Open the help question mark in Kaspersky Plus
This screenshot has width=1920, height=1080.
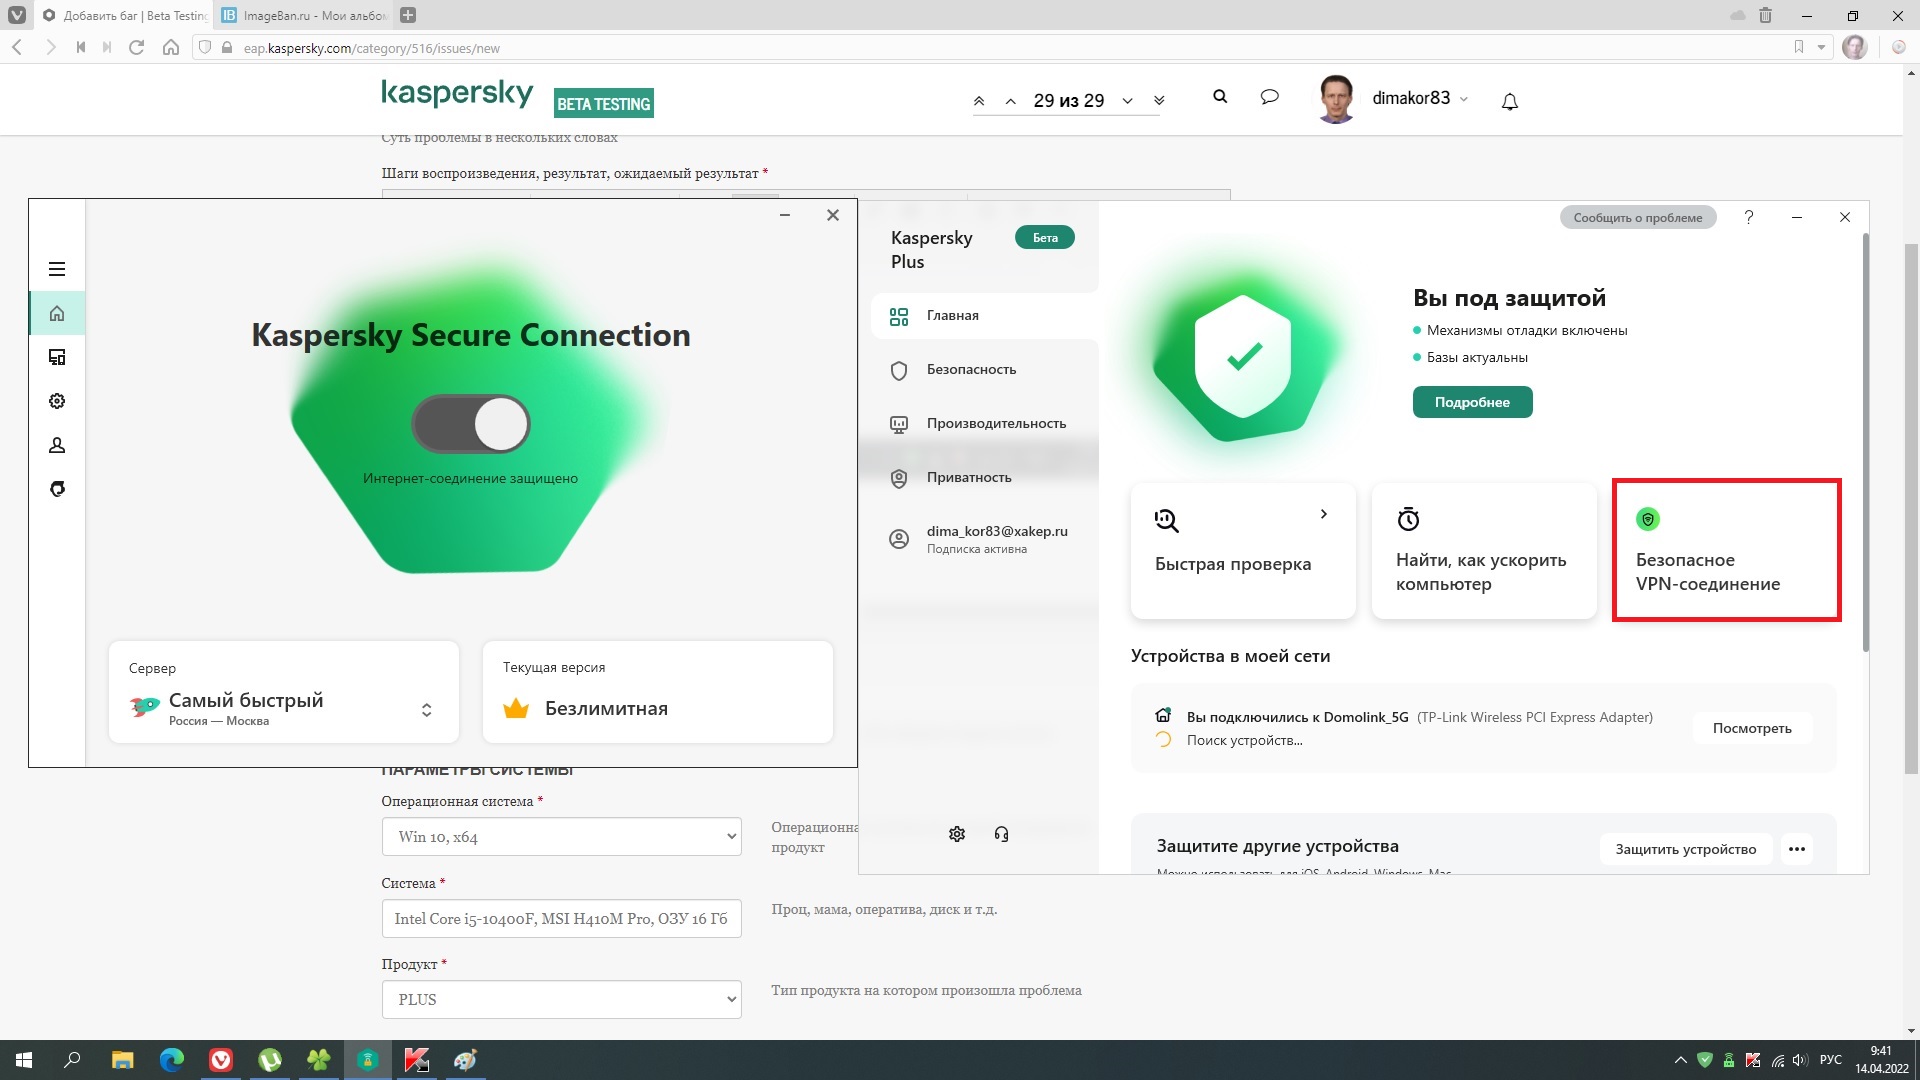(x=1749, y=217)
